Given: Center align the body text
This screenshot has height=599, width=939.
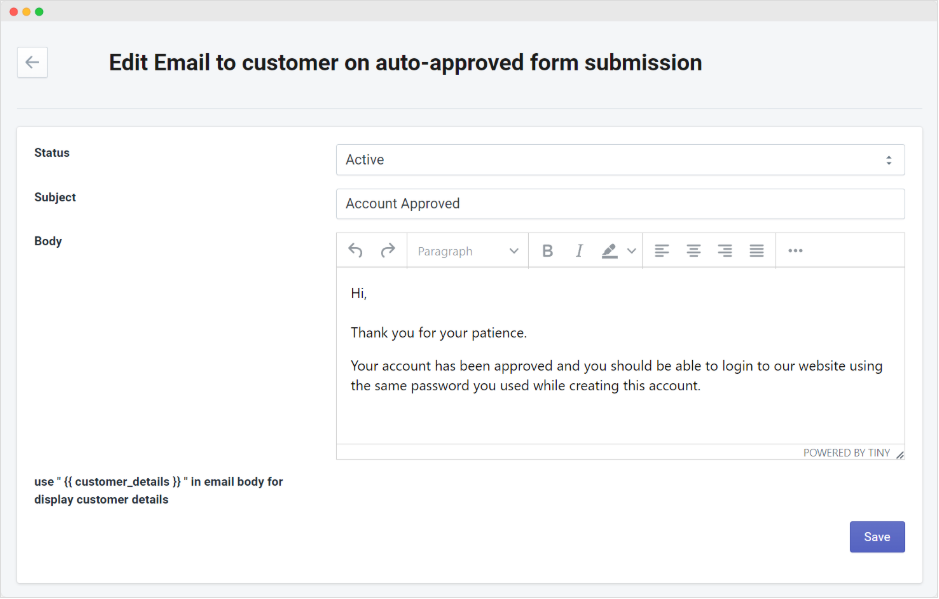Looking at the screenshot, I should click(x=693, y=251).
